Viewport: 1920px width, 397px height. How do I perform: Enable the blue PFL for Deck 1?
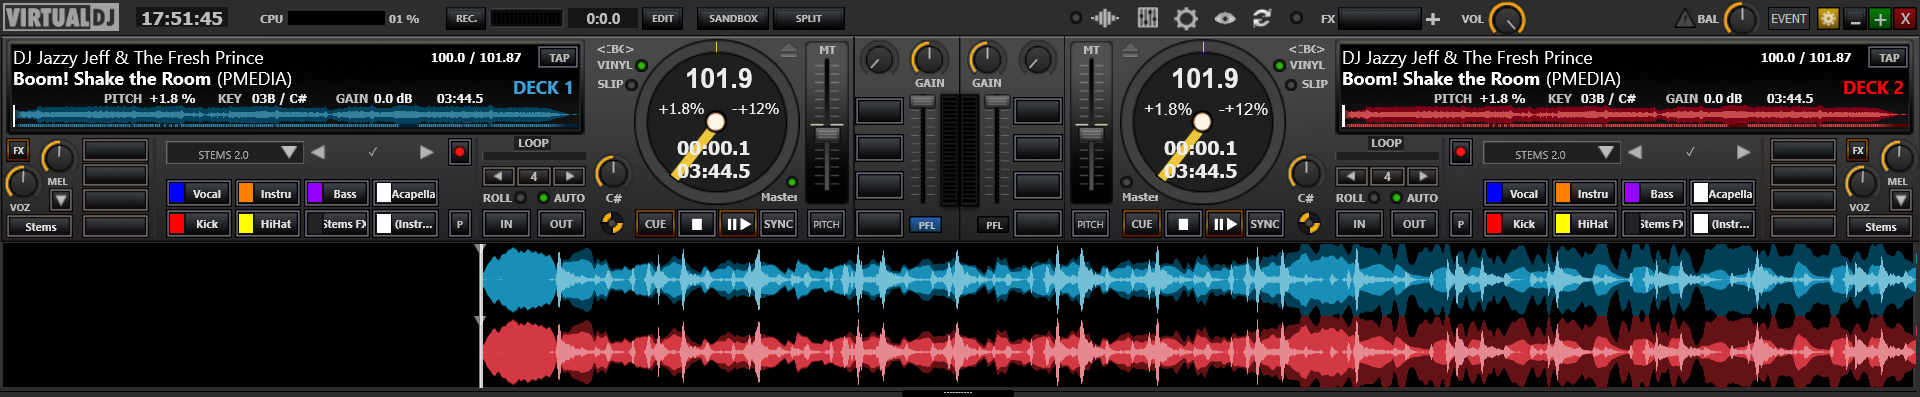[x=926, y=225]
